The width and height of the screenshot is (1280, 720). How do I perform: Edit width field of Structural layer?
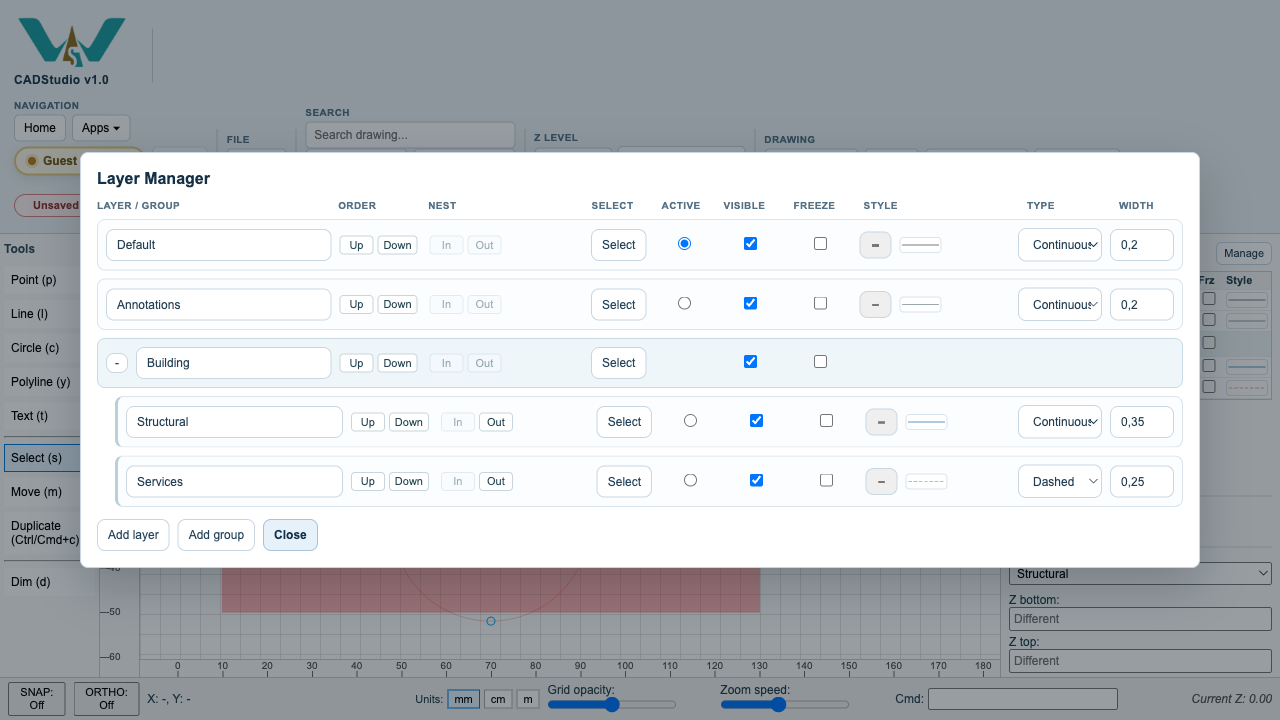[x=1141, y=422]
